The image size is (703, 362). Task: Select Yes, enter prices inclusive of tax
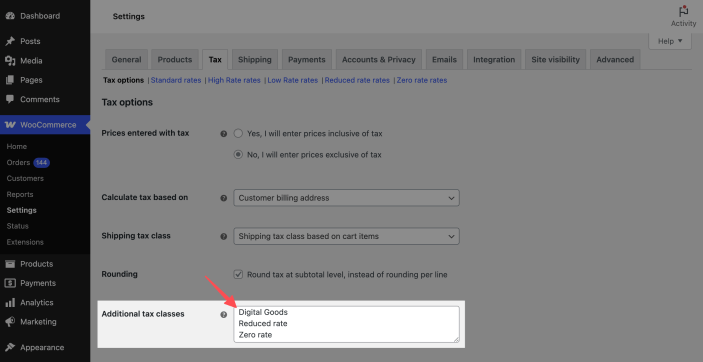[238, 133]
